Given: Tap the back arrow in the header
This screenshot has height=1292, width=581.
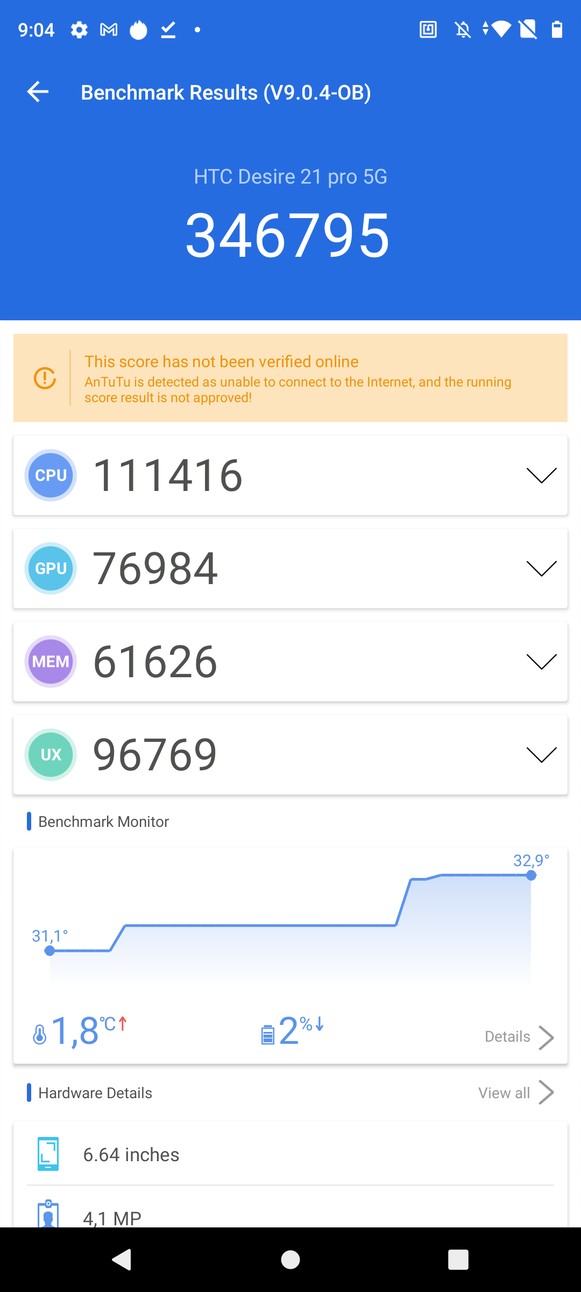Looking at the screenshot, I should [x=38, y=92].
